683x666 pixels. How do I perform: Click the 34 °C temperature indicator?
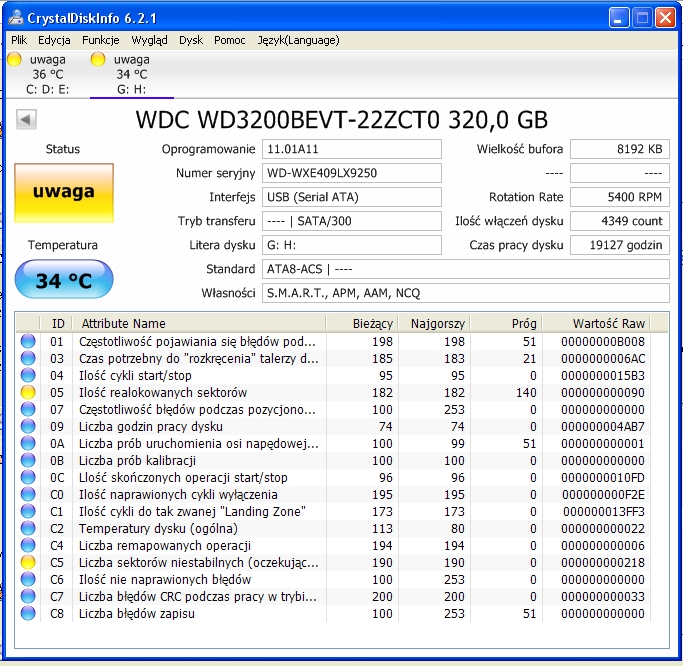[x=64, y=279]
